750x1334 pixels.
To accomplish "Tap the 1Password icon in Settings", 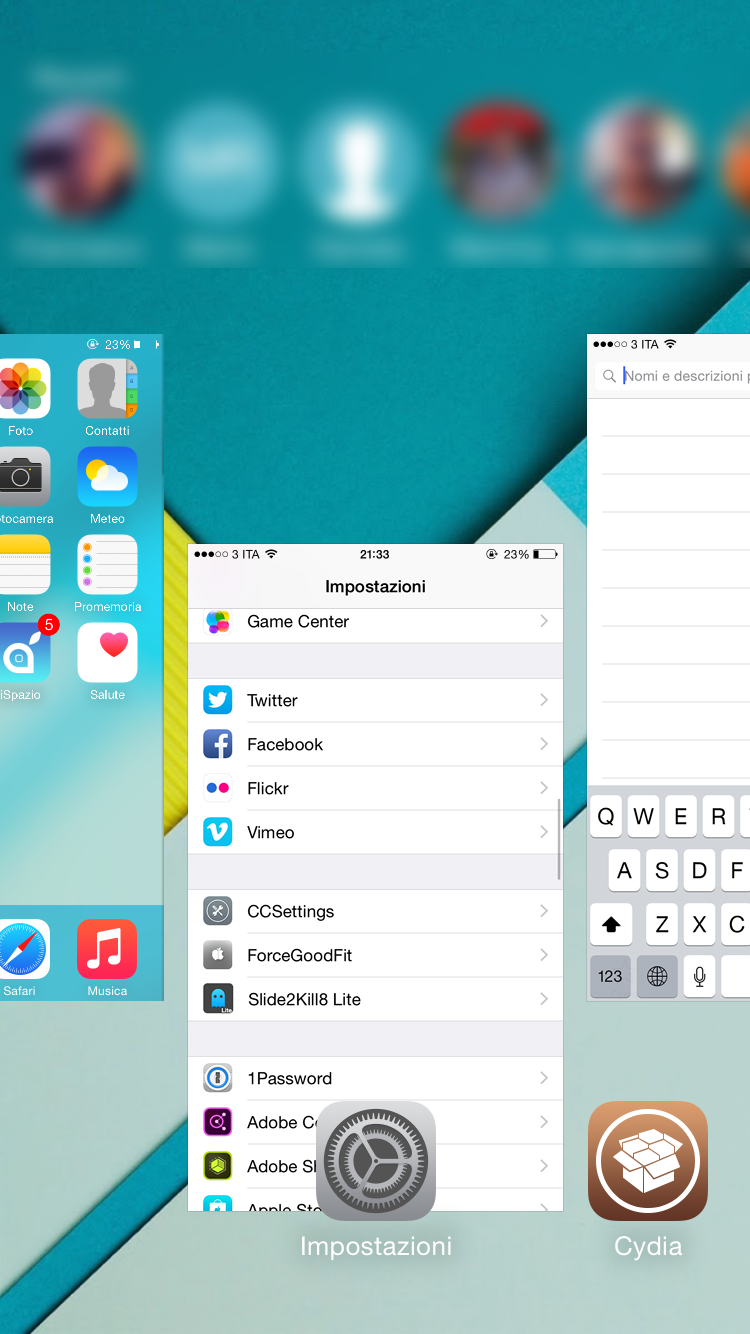I will 218,1078.
